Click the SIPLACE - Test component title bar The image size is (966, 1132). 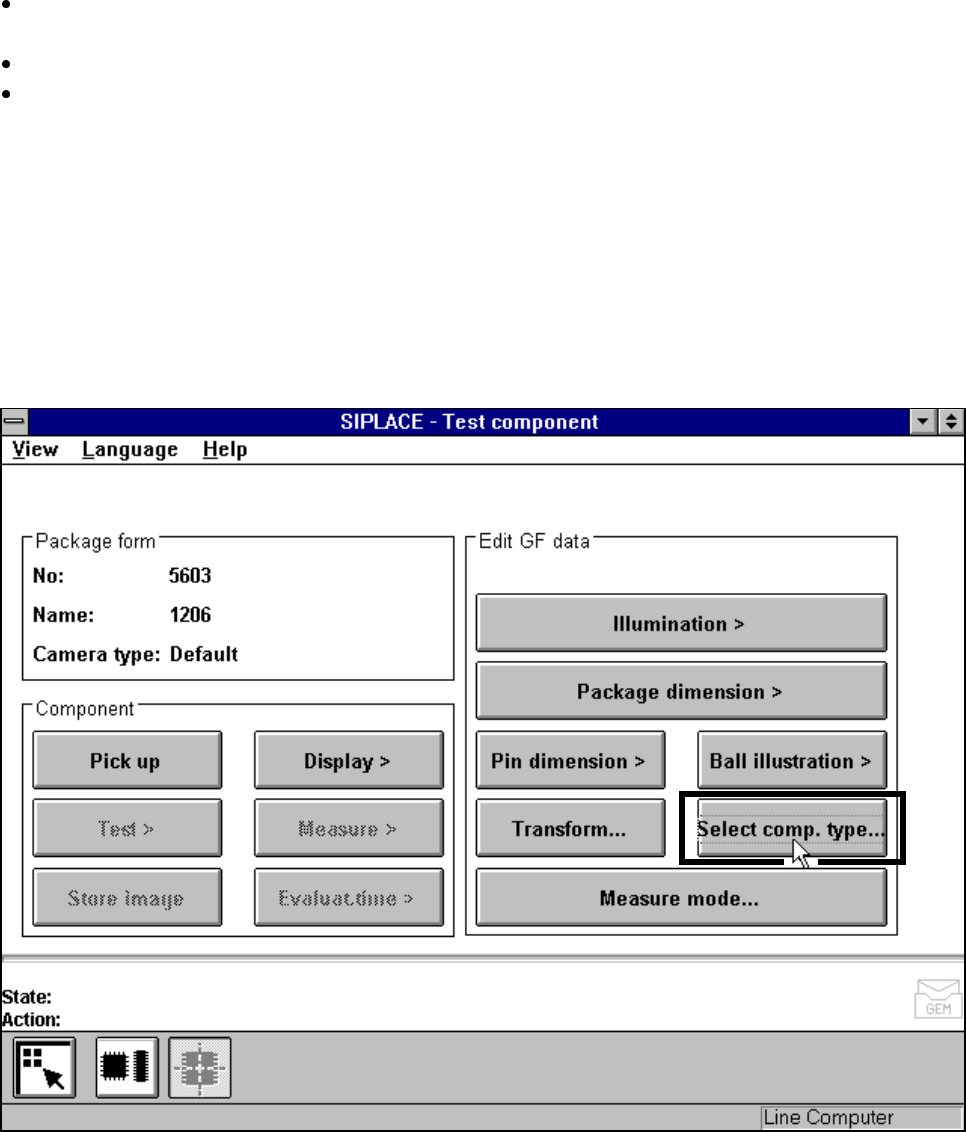click(x=469, y=422)
